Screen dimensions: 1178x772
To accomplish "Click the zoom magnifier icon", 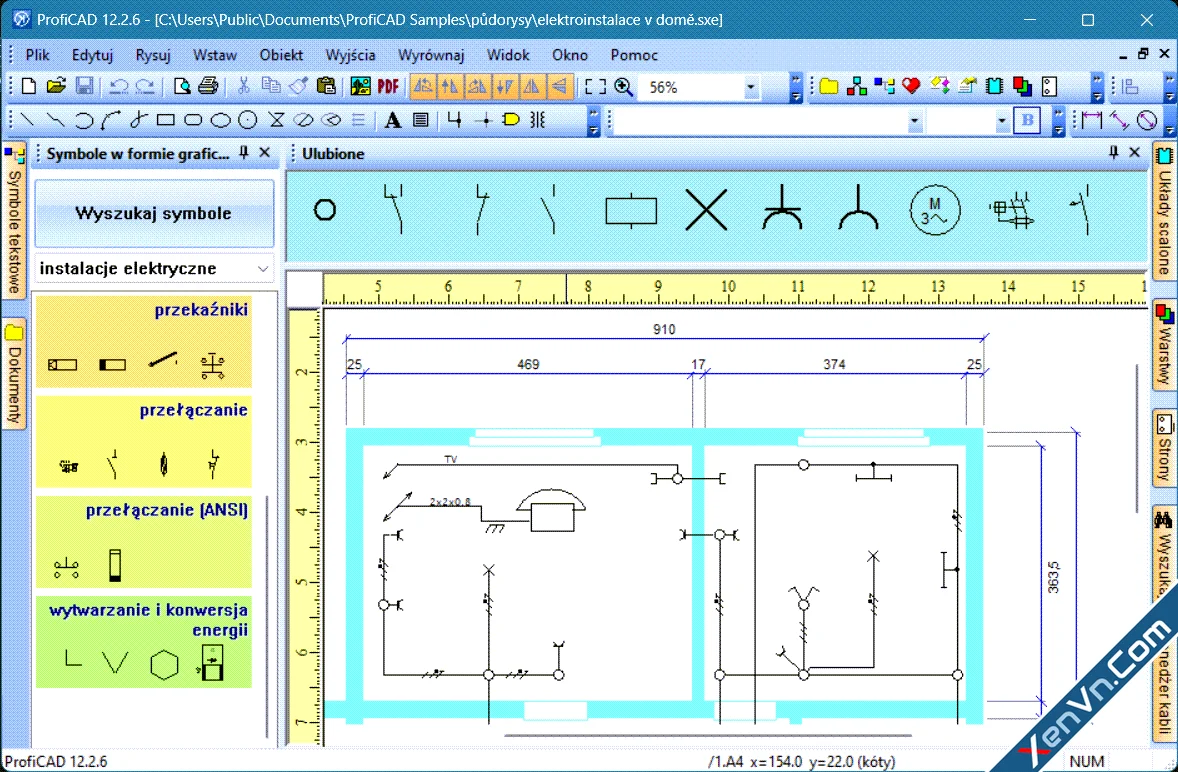I will (624, 87).
